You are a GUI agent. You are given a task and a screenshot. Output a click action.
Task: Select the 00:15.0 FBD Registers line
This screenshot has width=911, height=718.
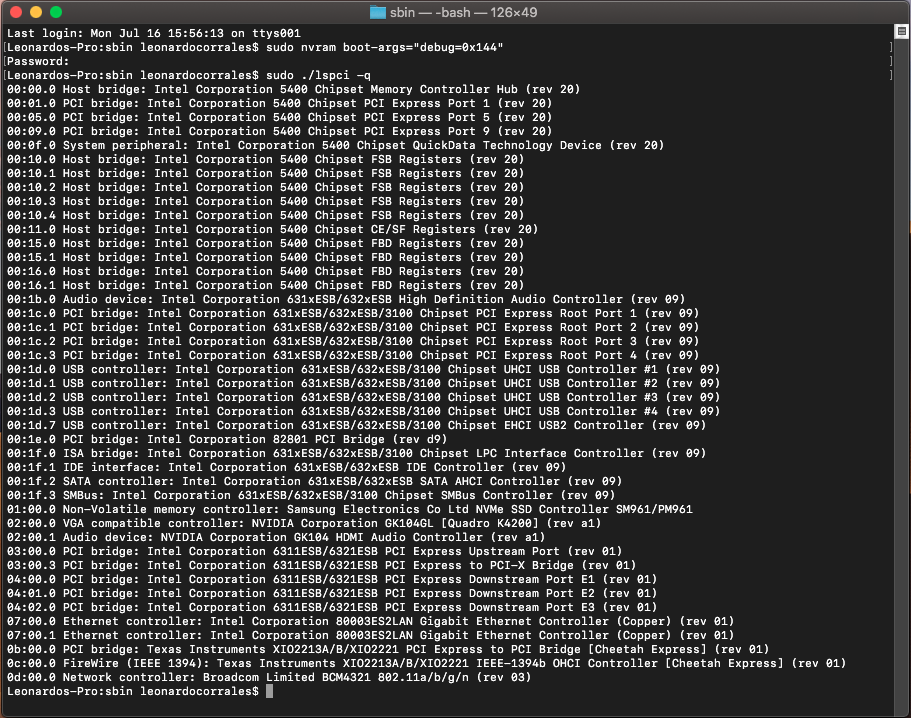coord(266,243)
